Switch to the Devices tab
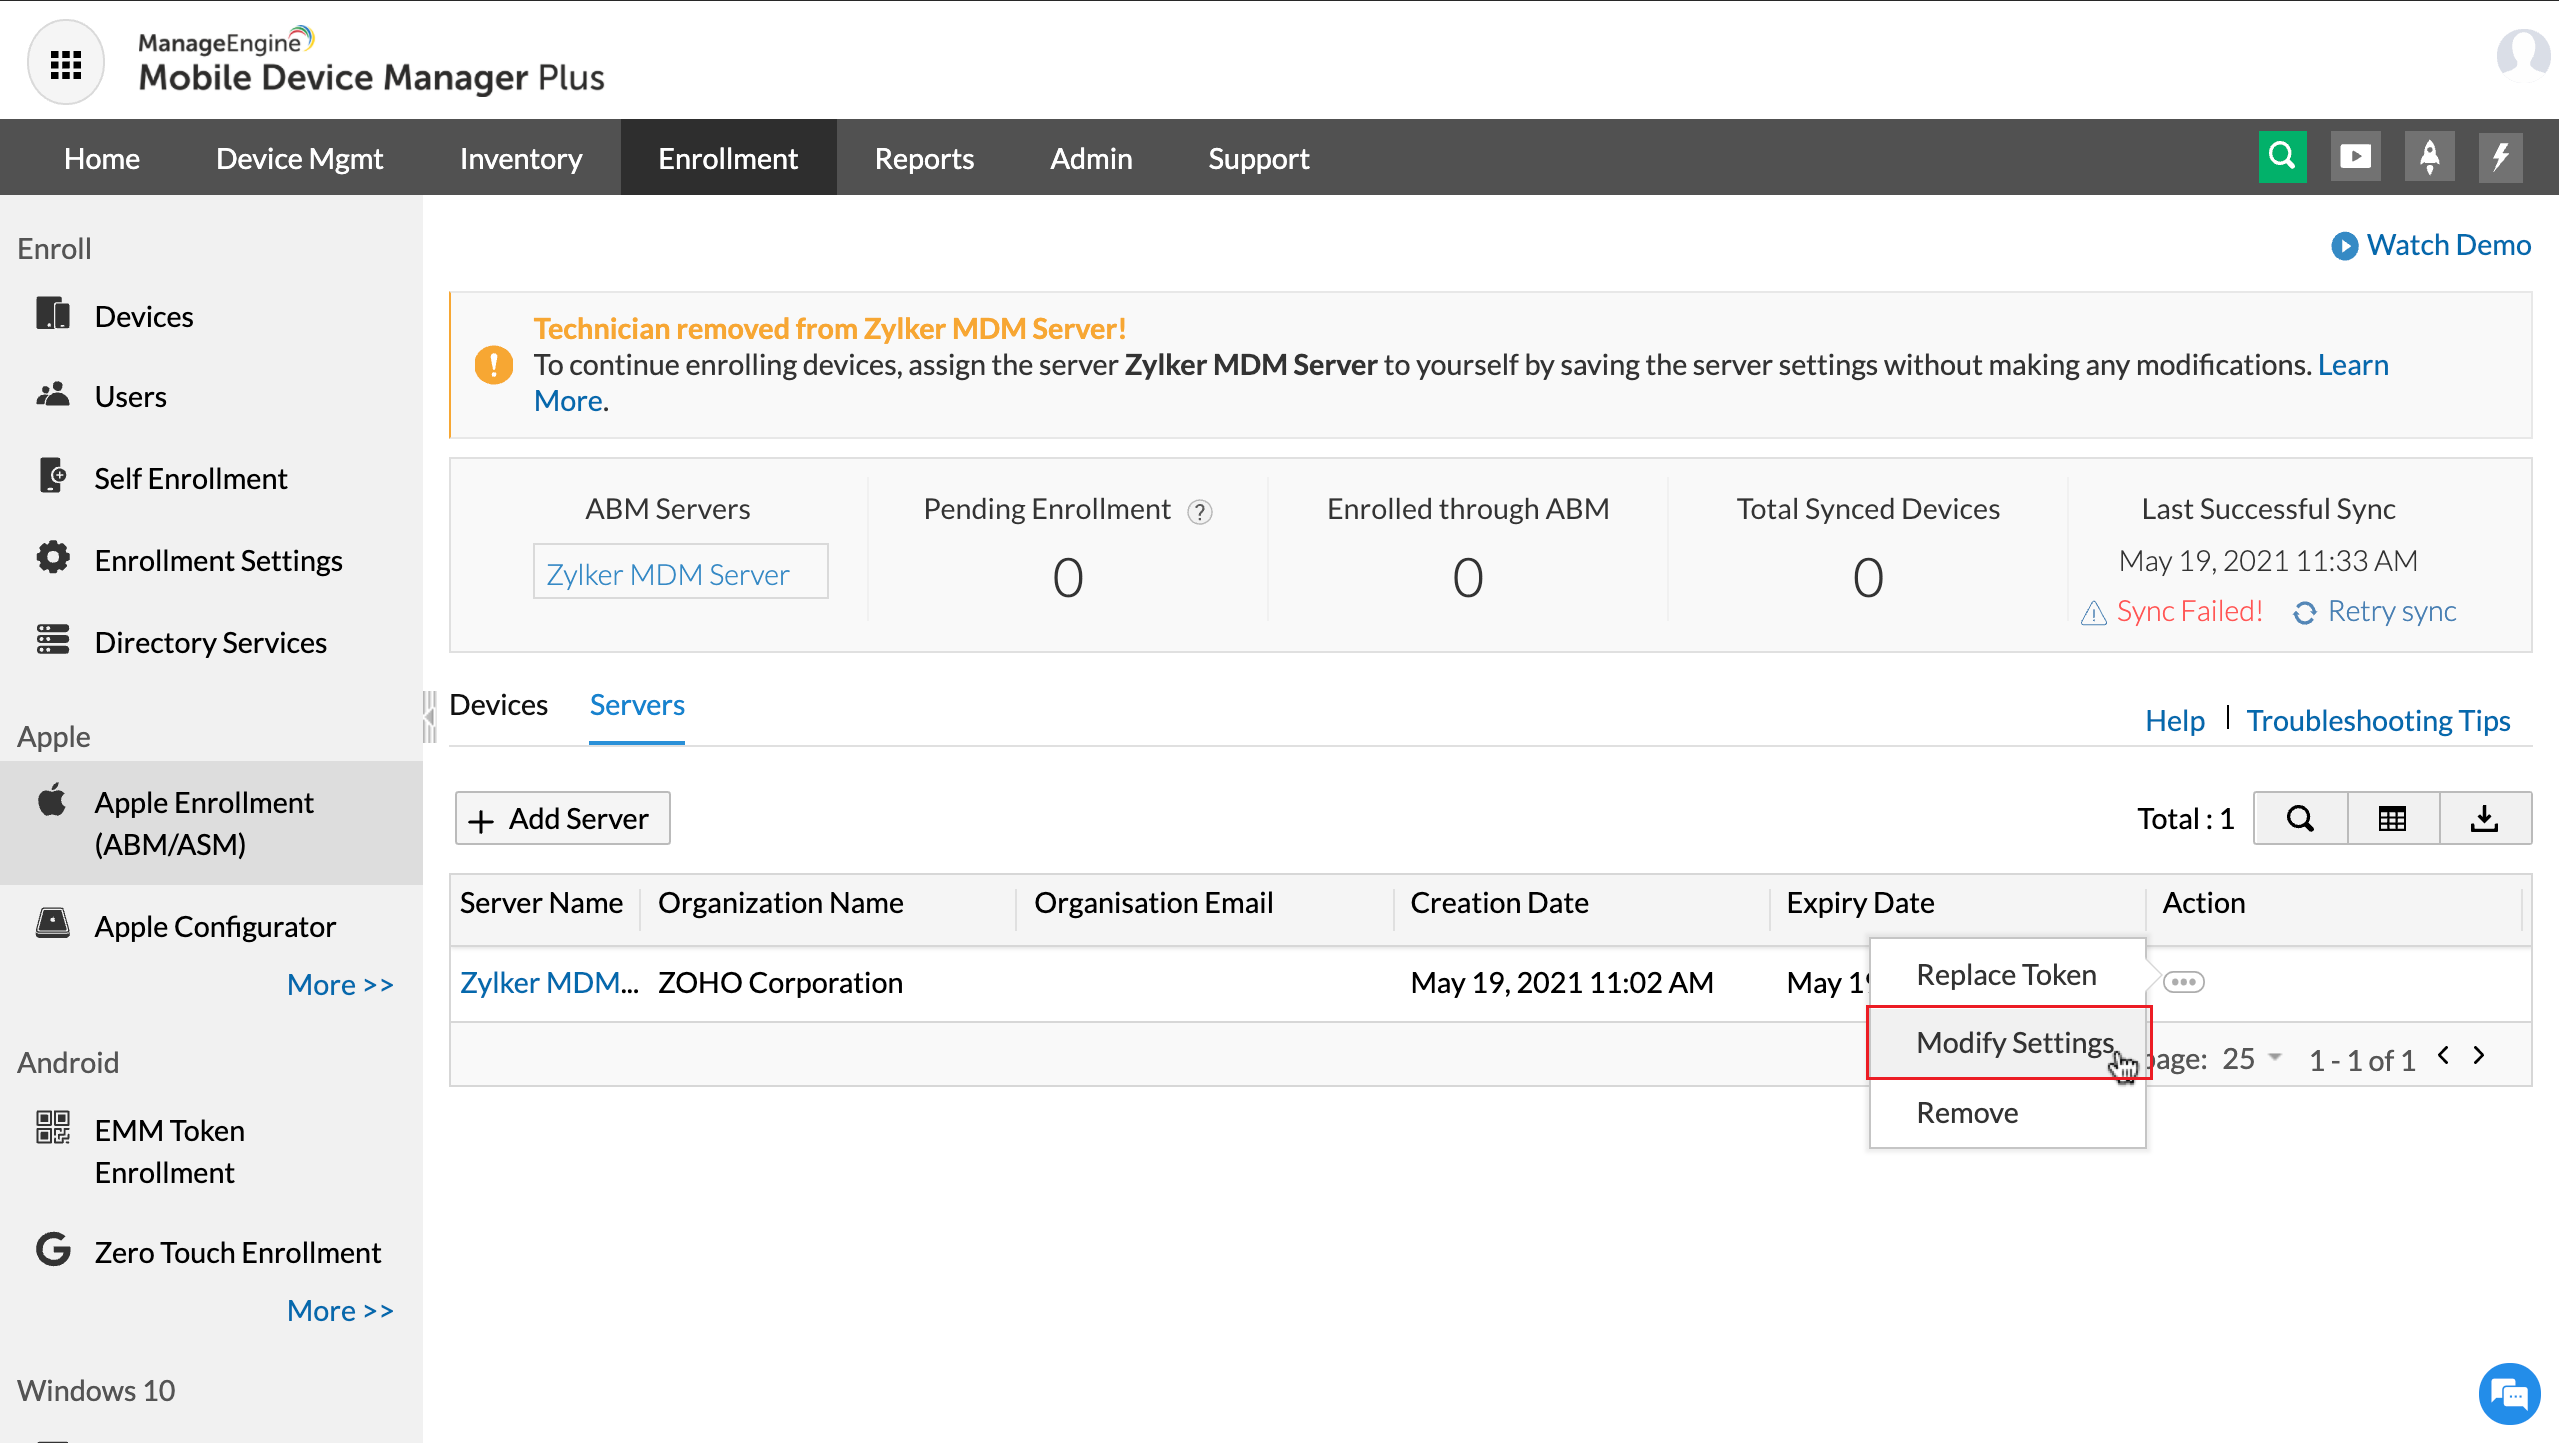This screenshot has width=2559, height=1443. [x=498, y=705]
